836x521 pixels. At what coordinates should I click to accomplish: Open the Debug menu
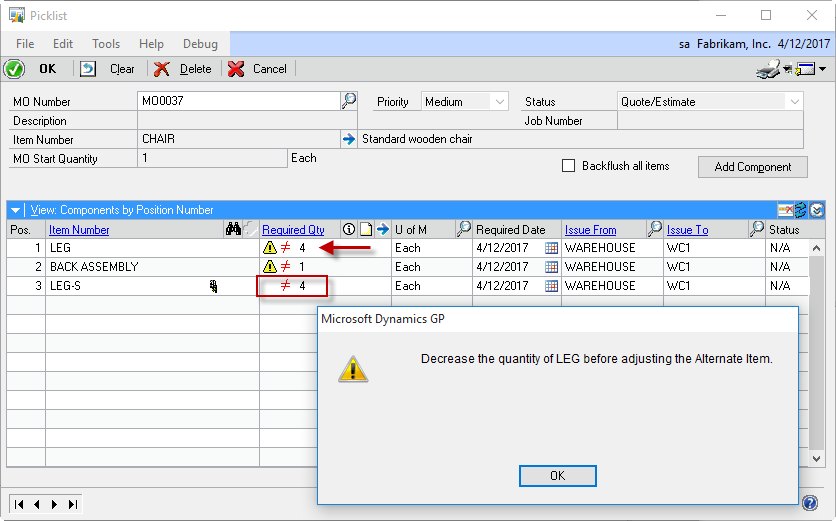pyautogui.click(x=200, y=44)
